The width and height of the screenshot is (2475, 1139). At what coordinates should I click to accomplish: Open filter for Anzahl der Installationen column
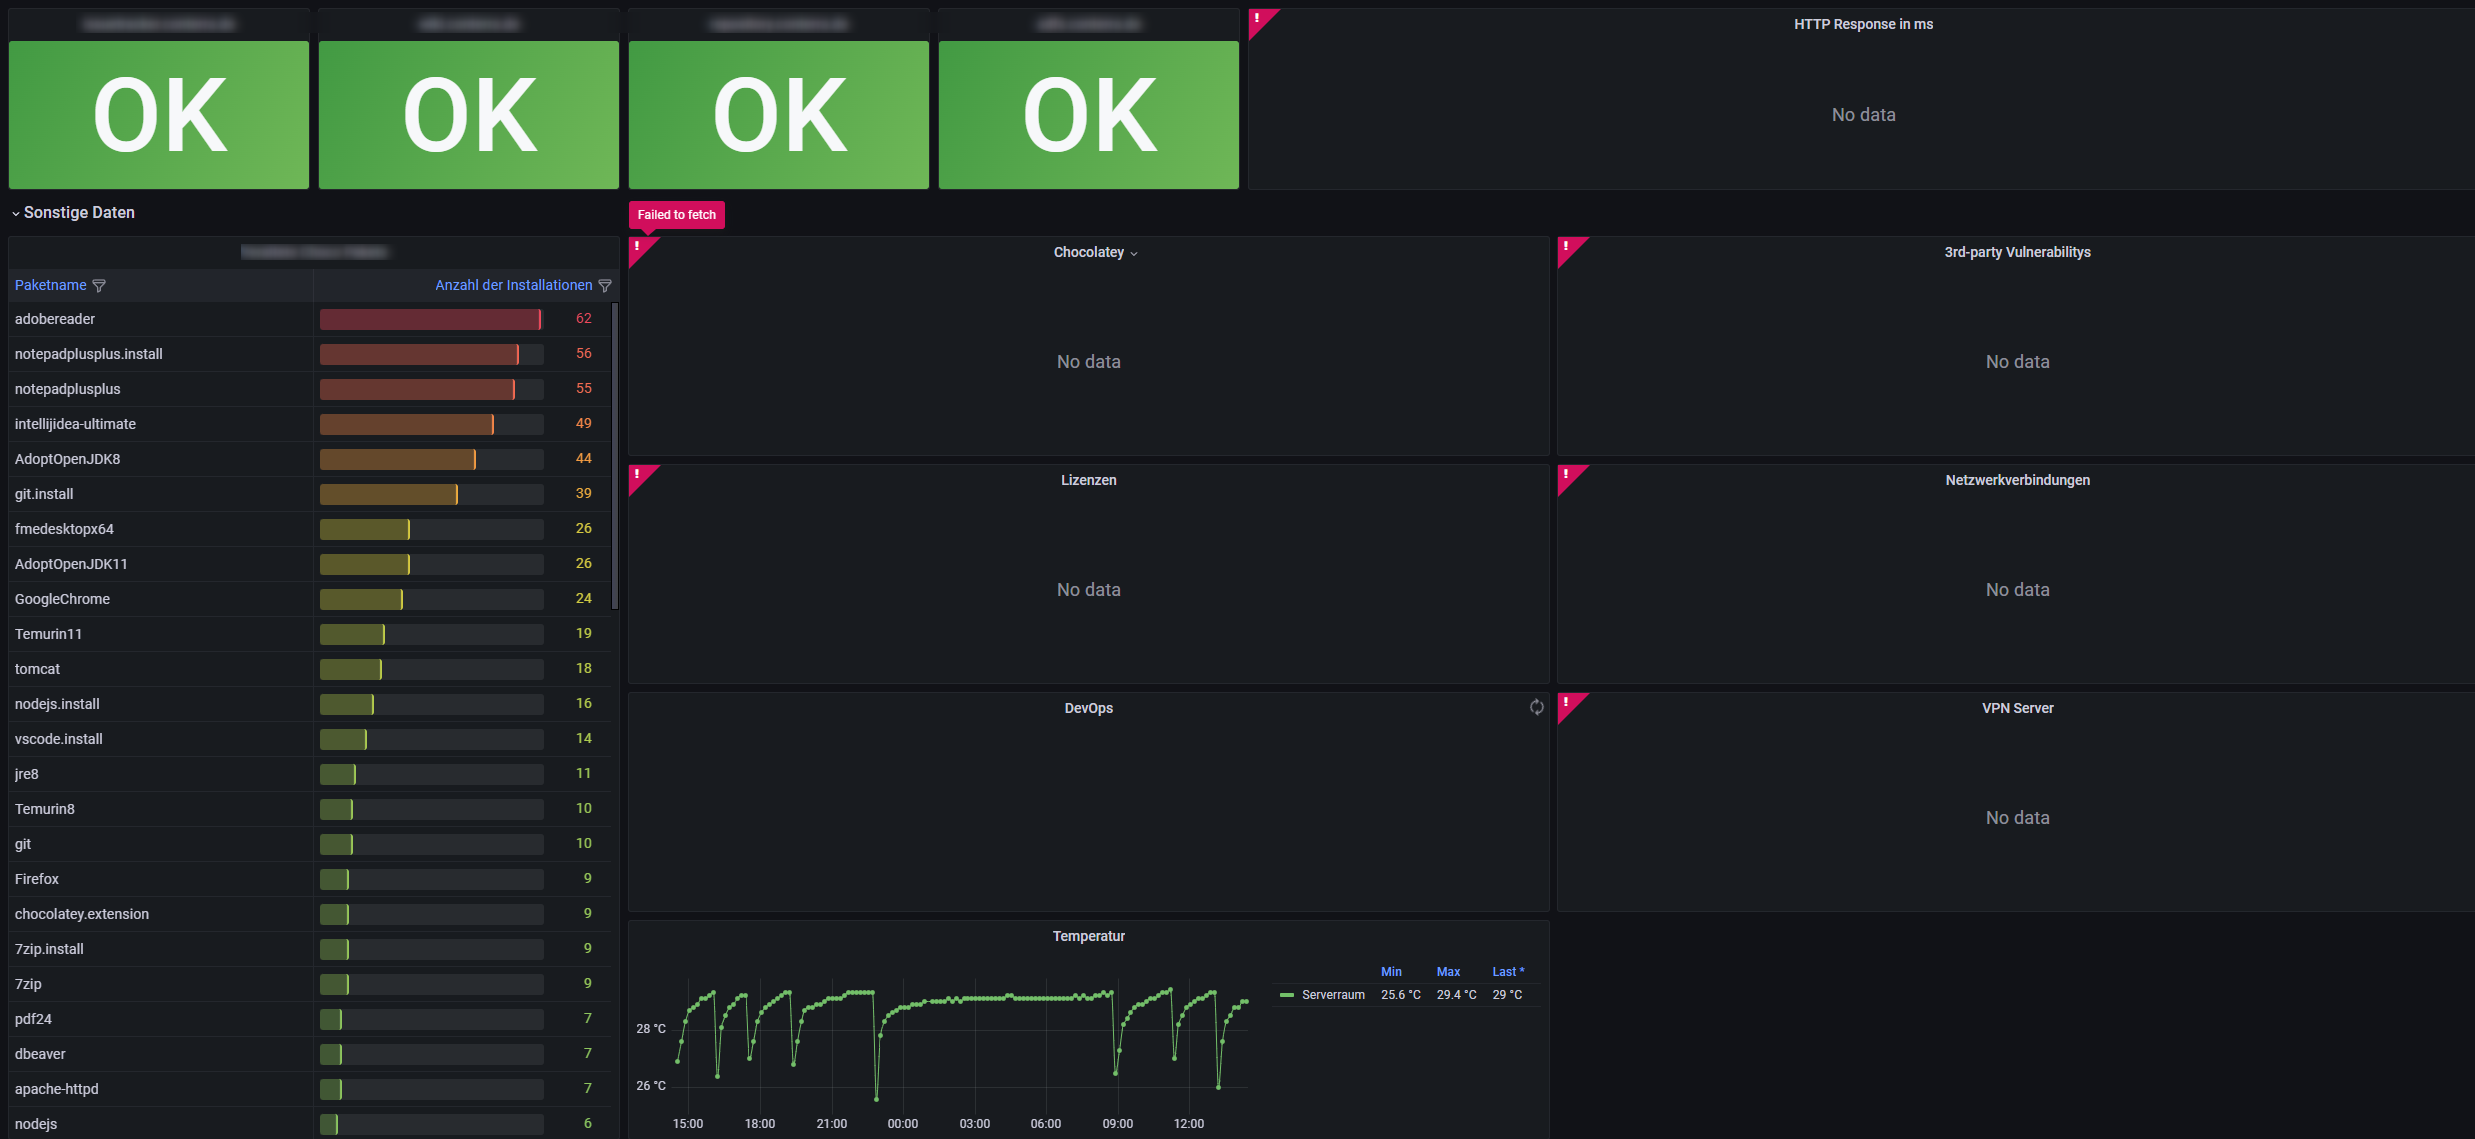click(605, 286)
